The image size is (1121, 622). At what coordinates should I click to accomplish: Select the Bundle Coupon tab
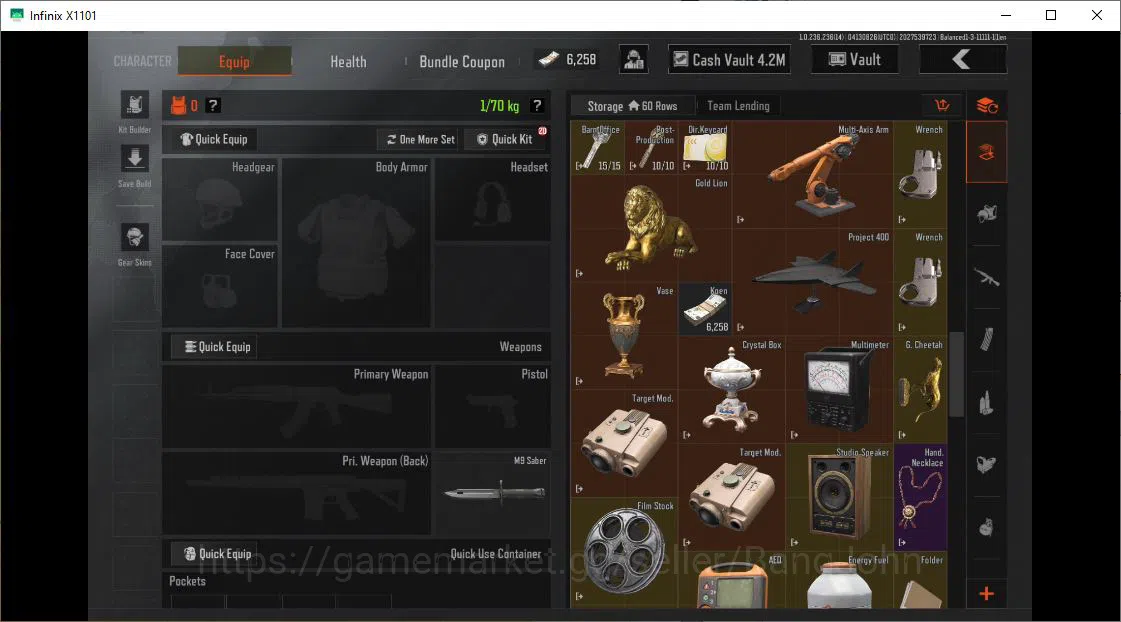coord(462,61)
